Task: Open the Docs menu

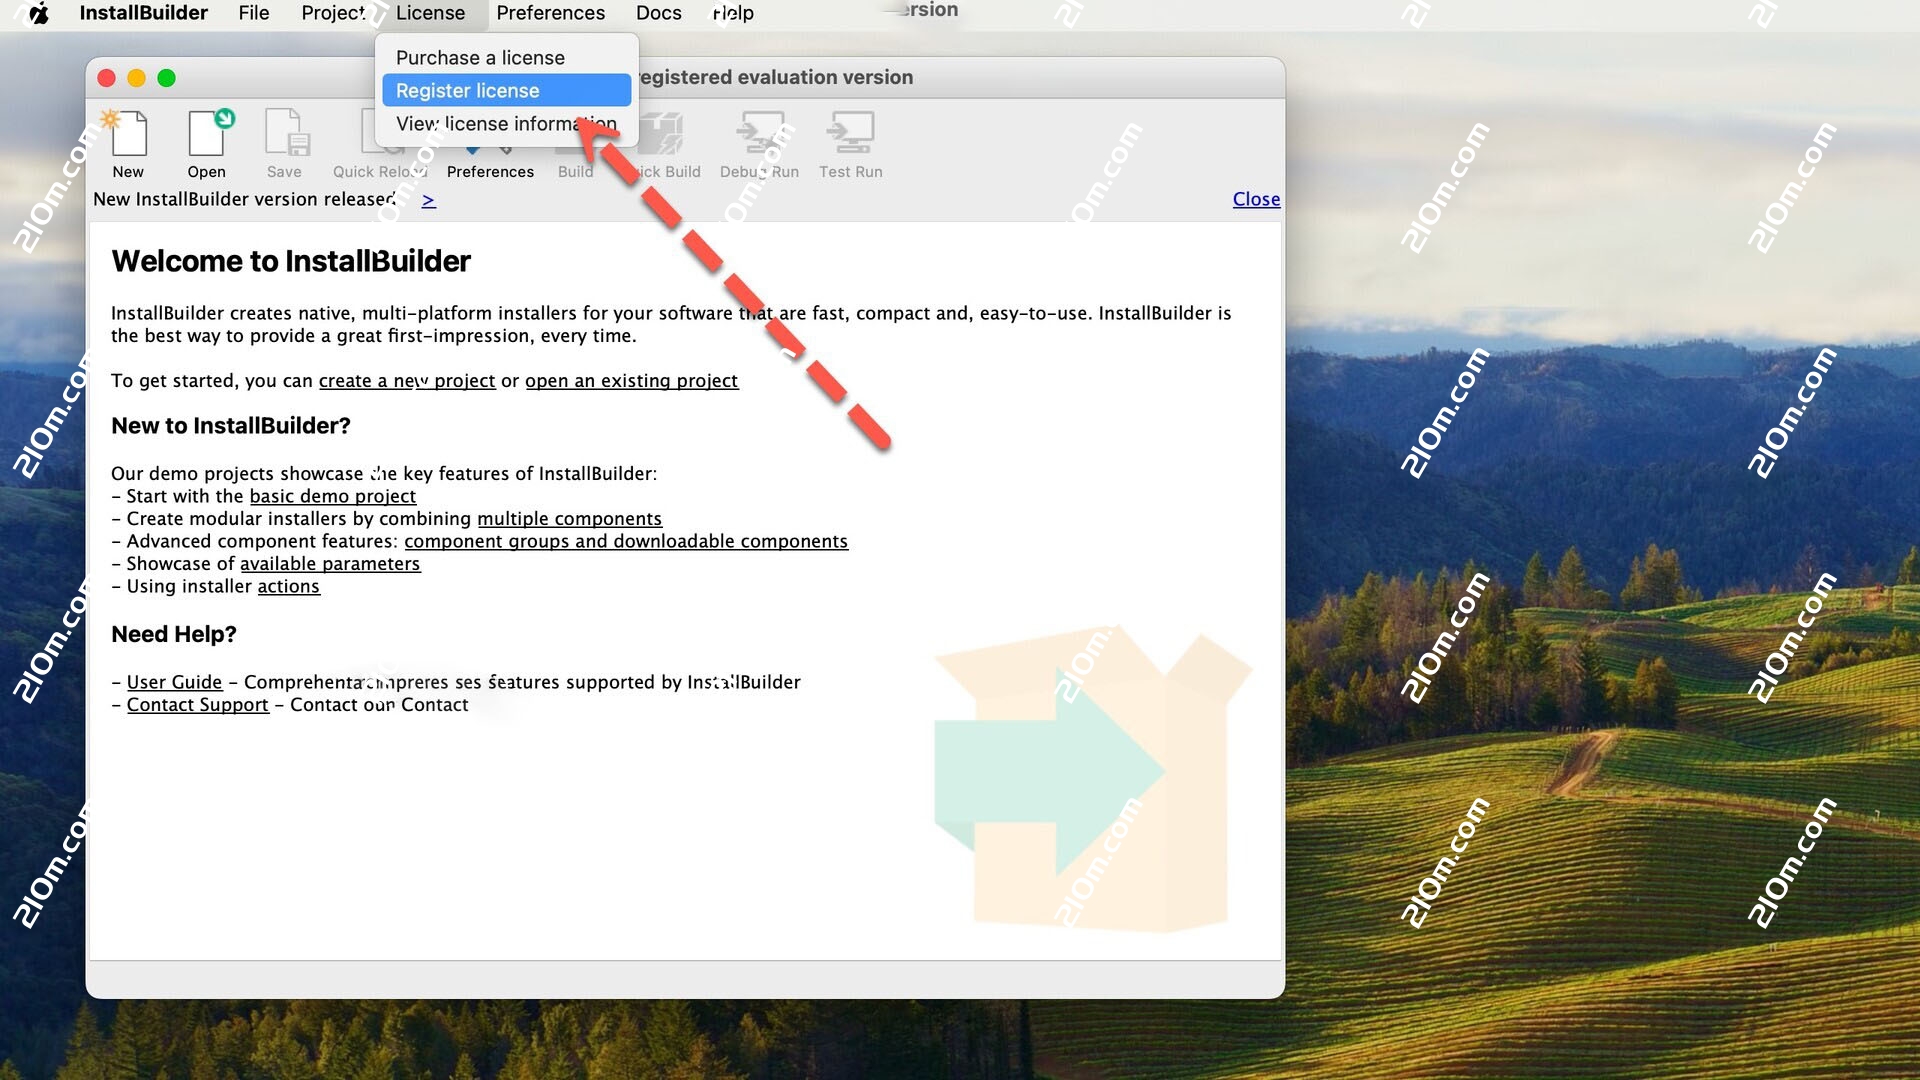Action: click(659, 13)
